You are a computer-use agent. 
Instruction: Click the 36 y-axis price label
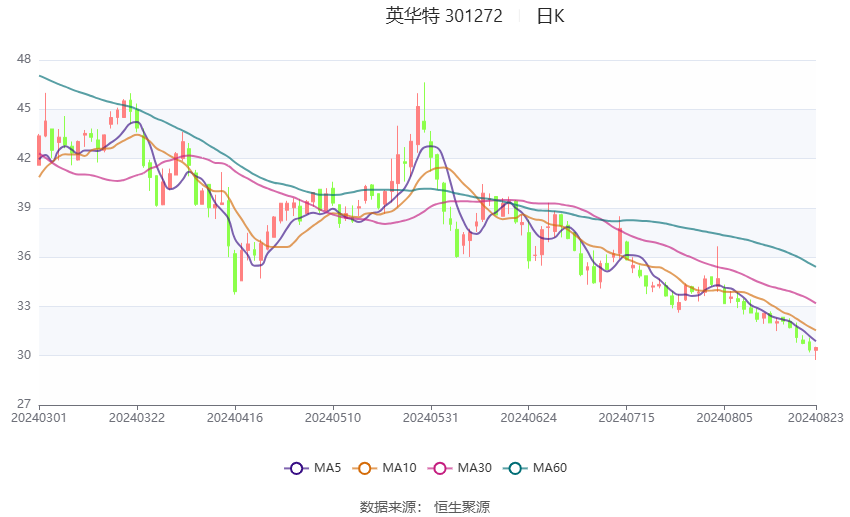coord(24,256)
